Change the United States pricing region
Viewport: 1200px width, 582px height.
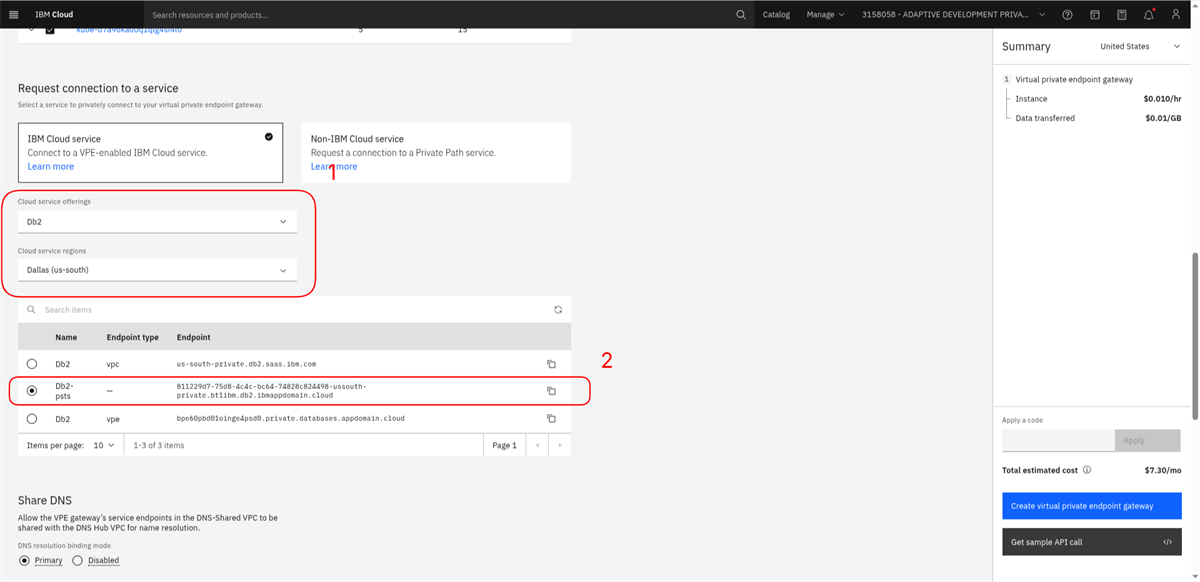(1139, 46)
